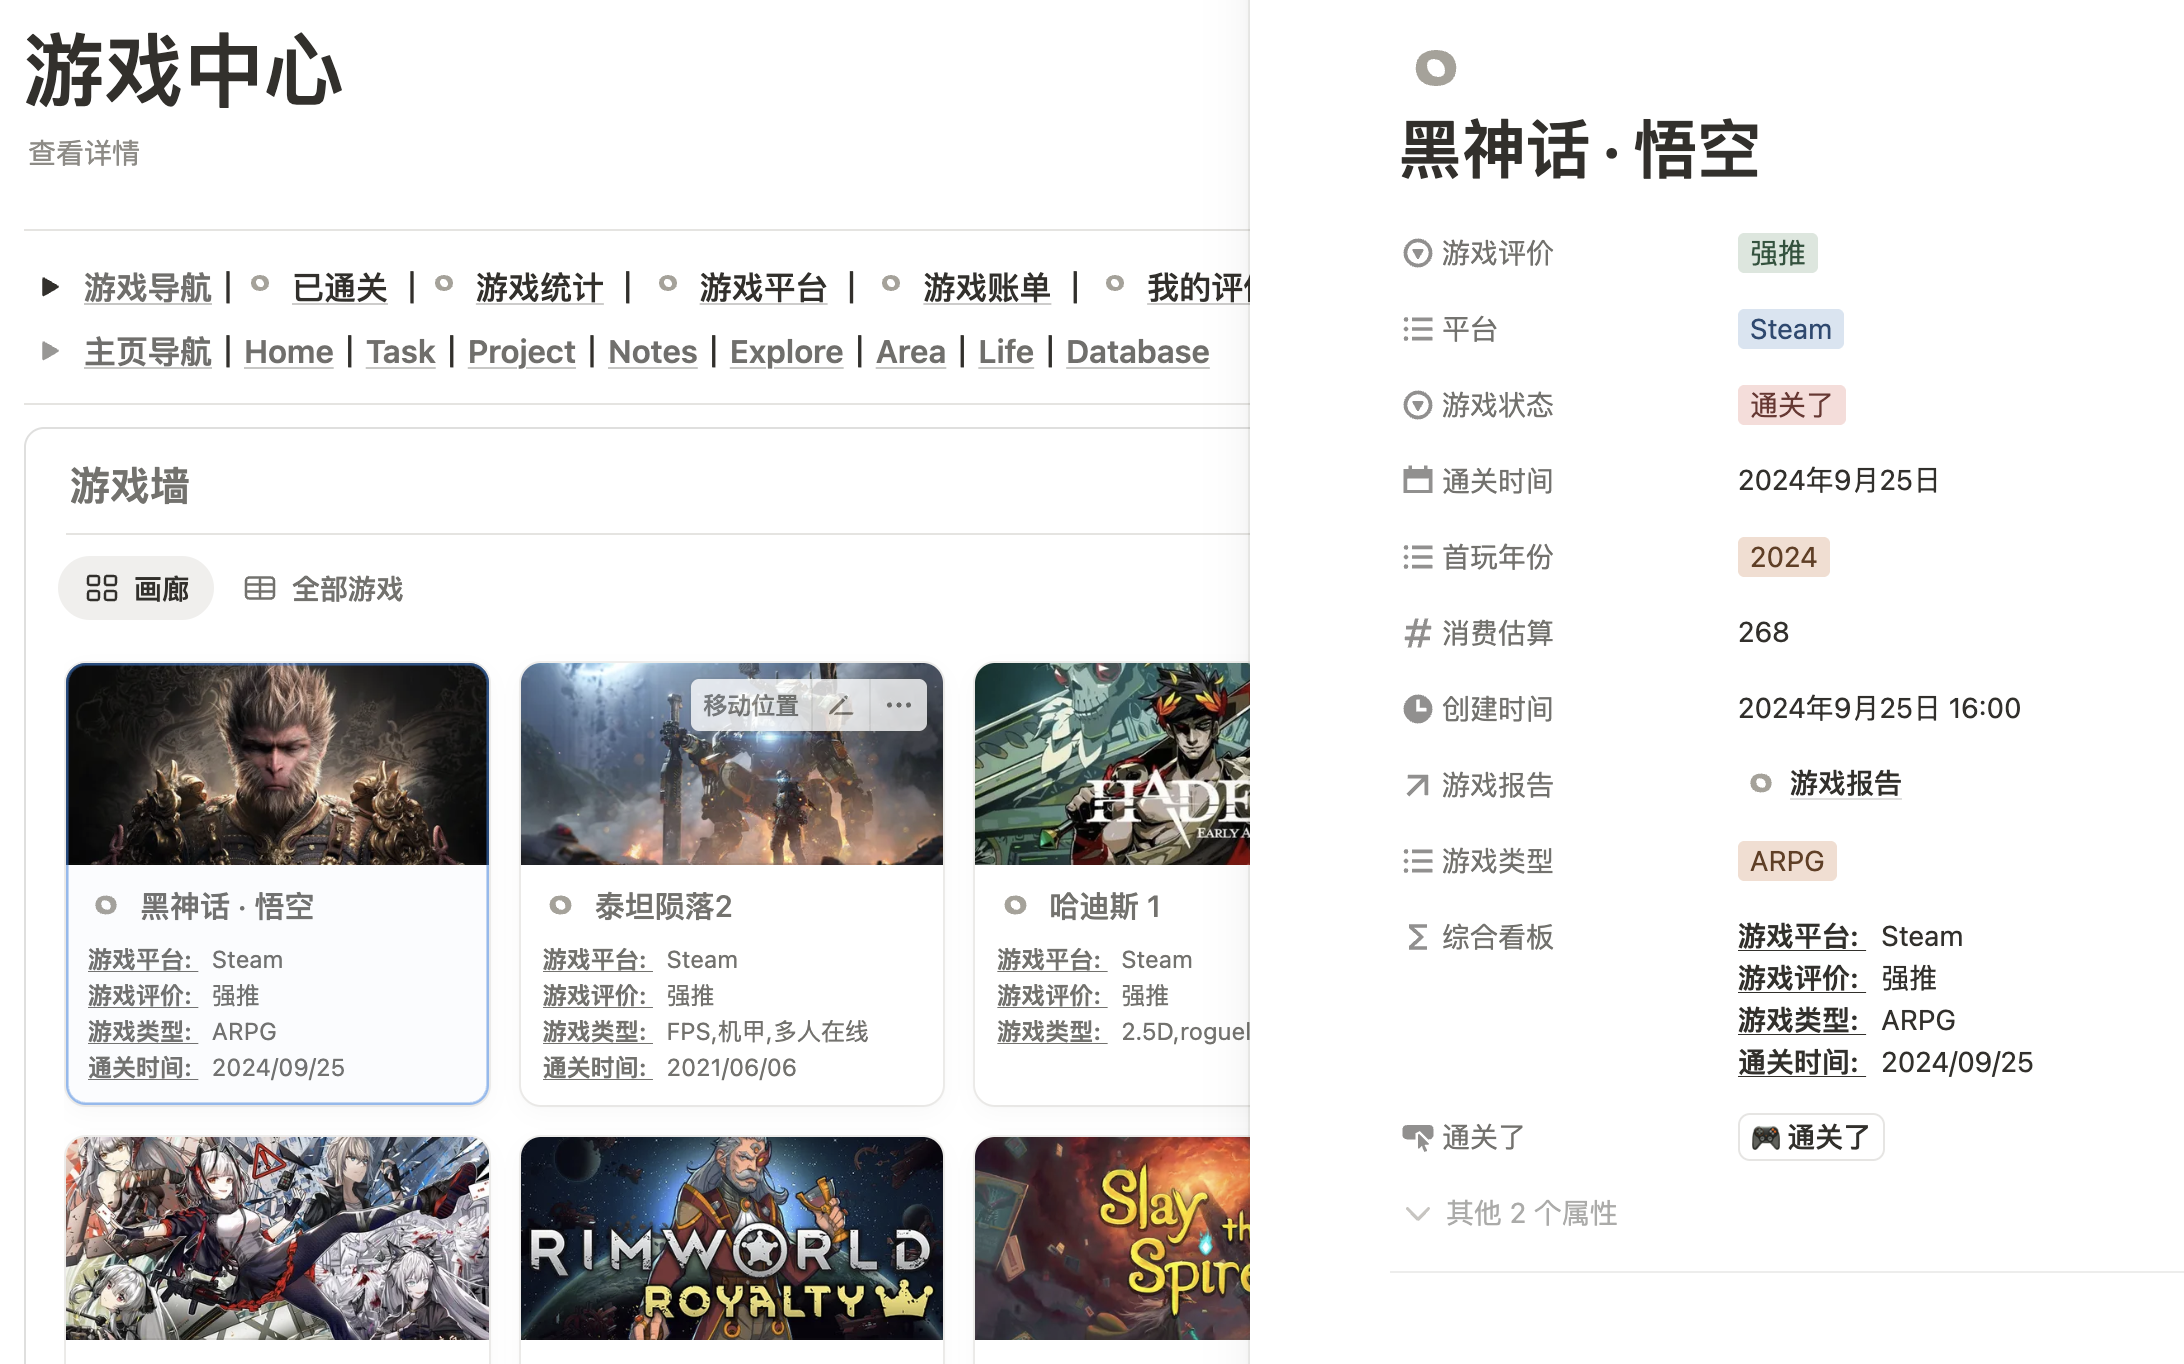
Task: Open the 游戏统计 link
Action: click(539, 288)
